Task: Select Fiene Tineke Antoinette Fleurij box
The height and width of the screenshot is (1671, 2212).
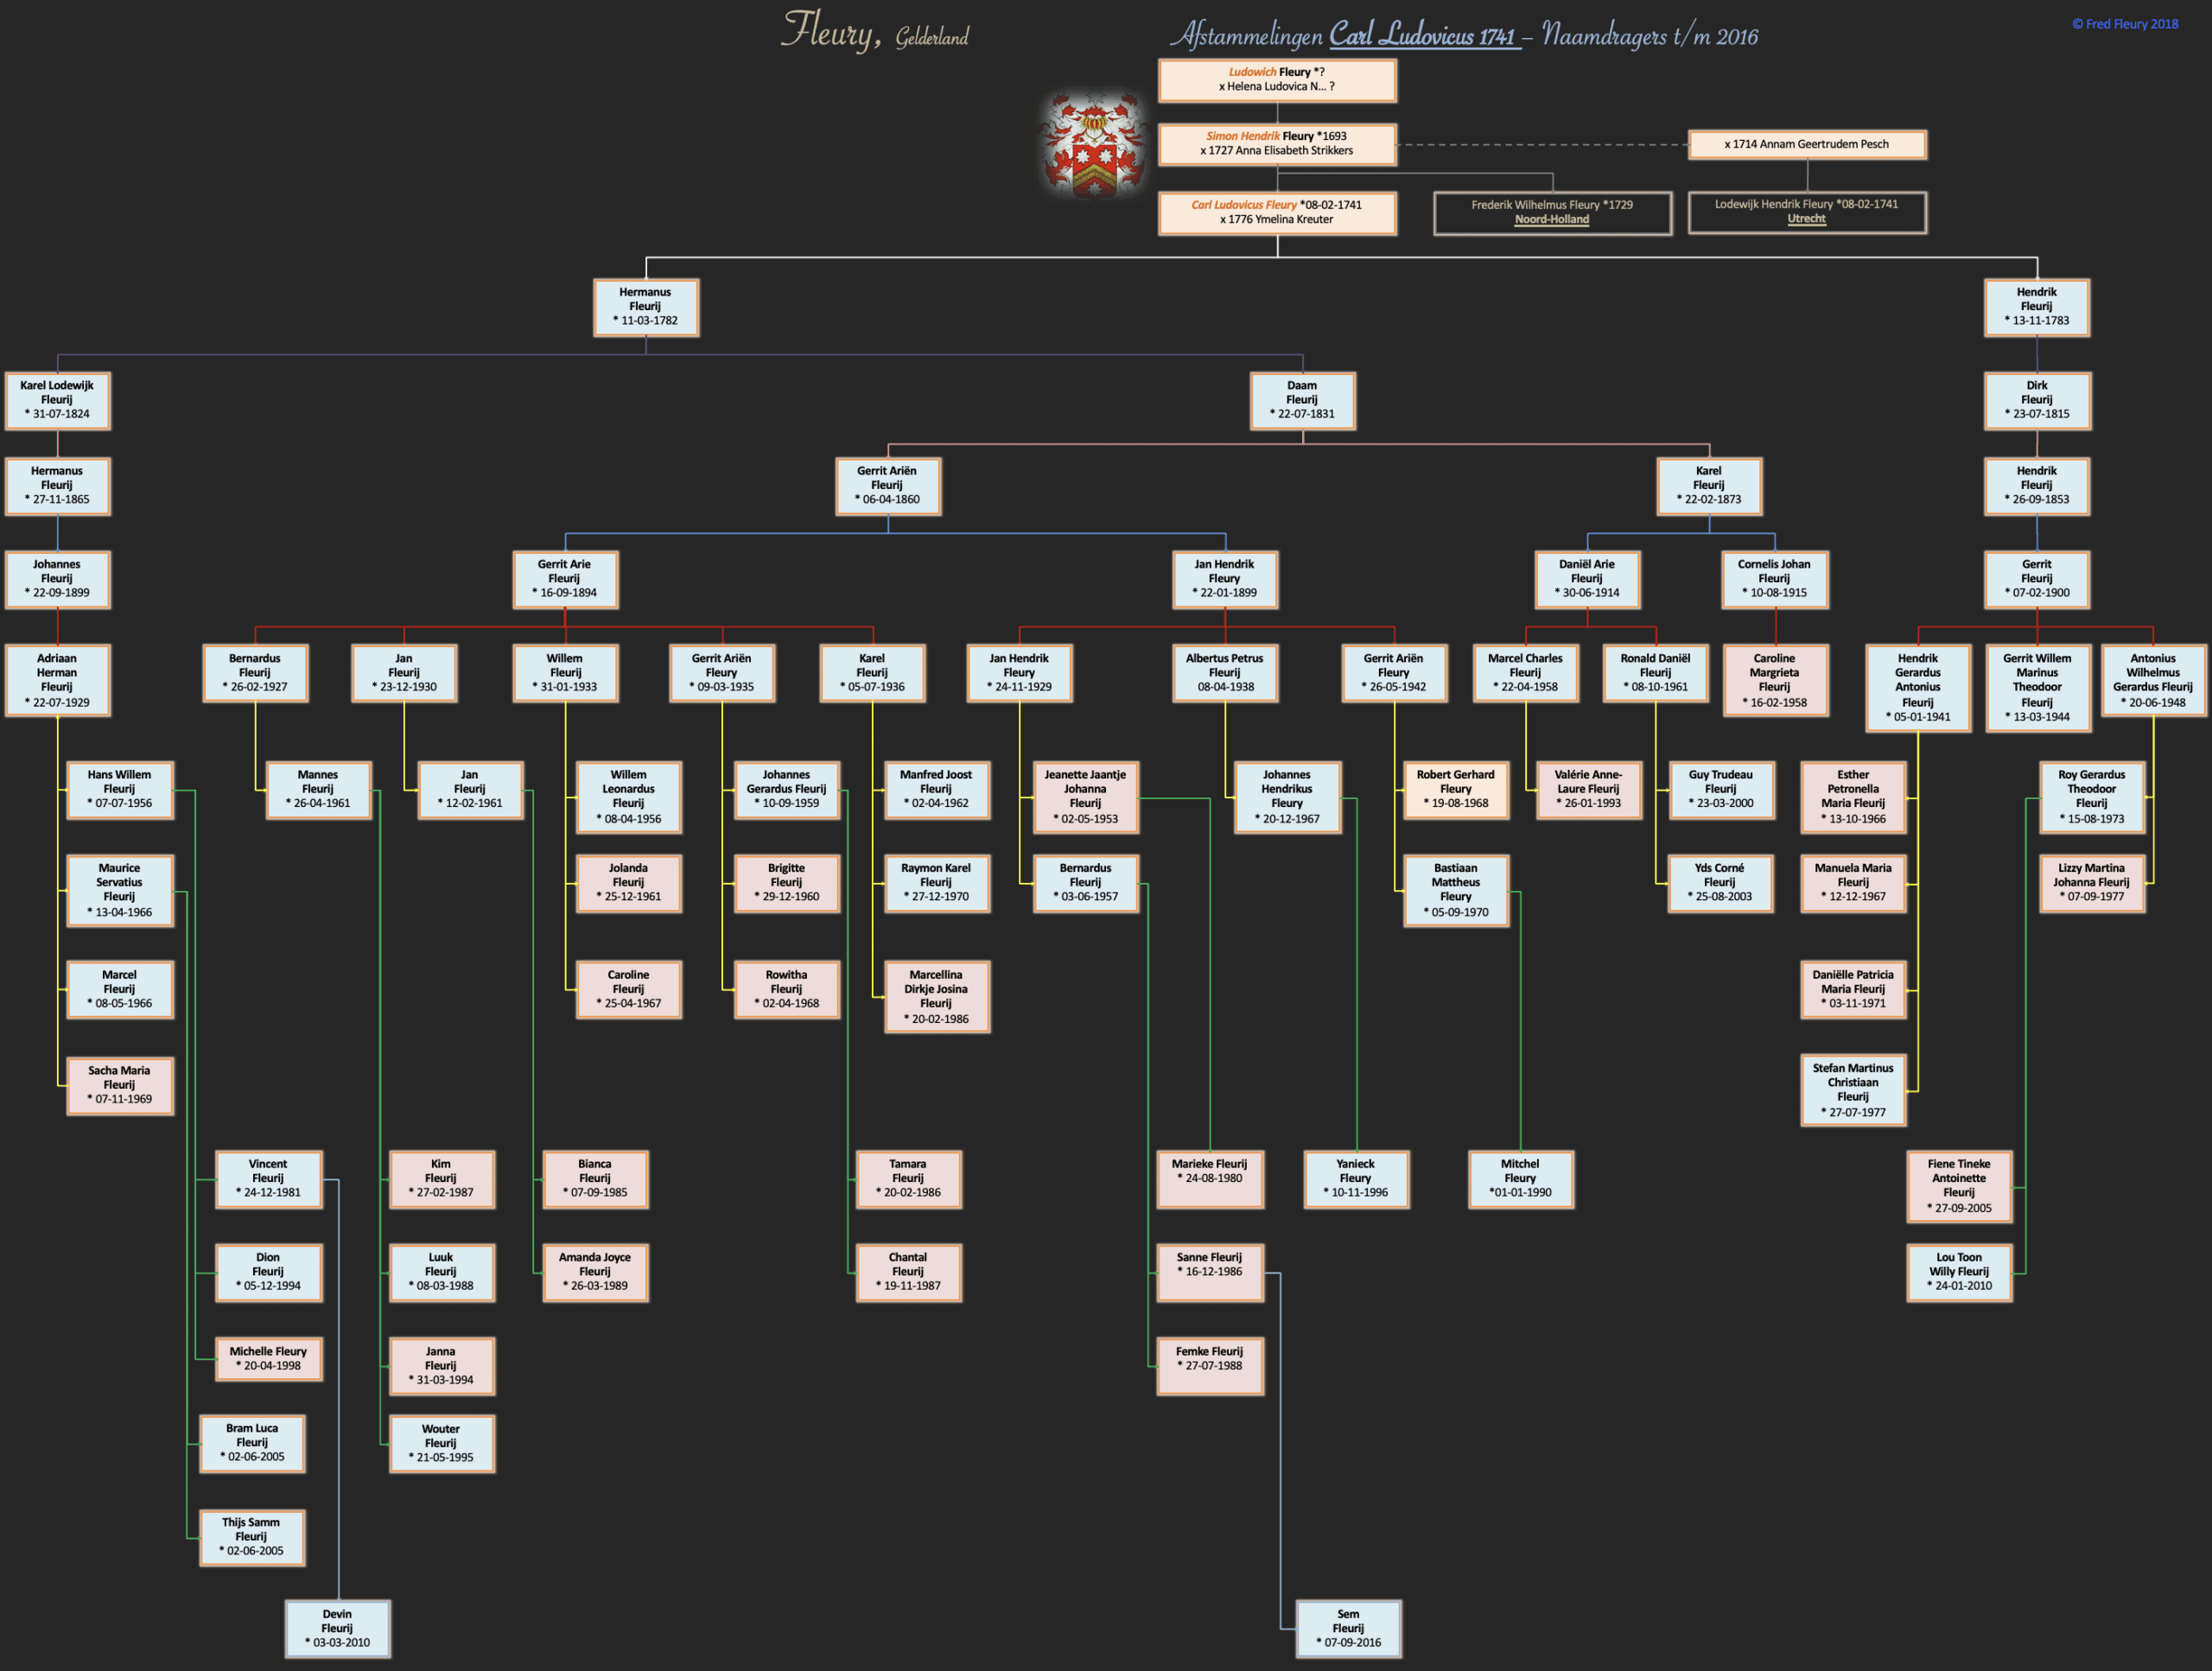Action: point(1958,1185)
